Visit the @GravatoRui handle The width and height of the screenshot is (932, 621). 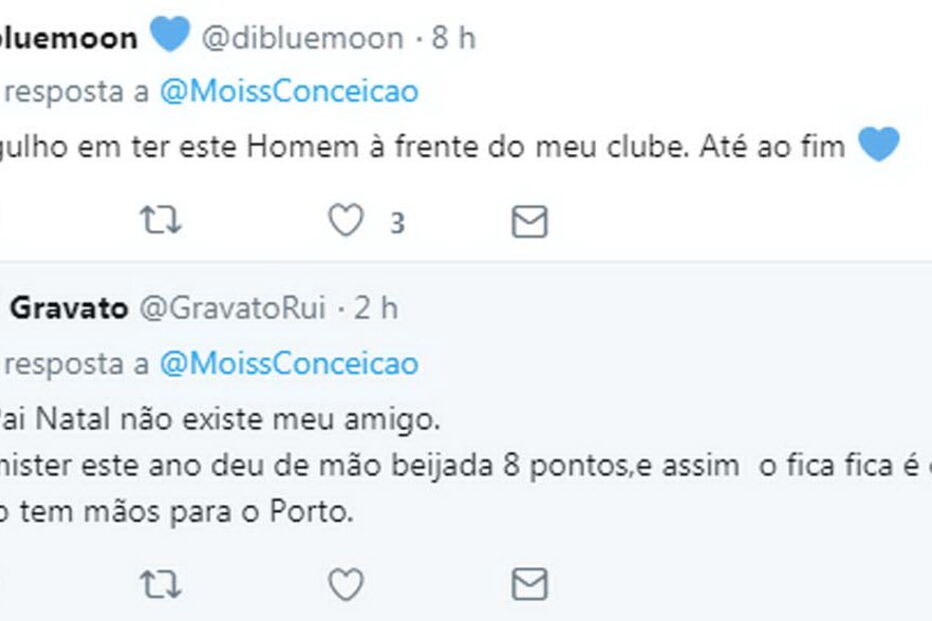[x=230, y=309]
